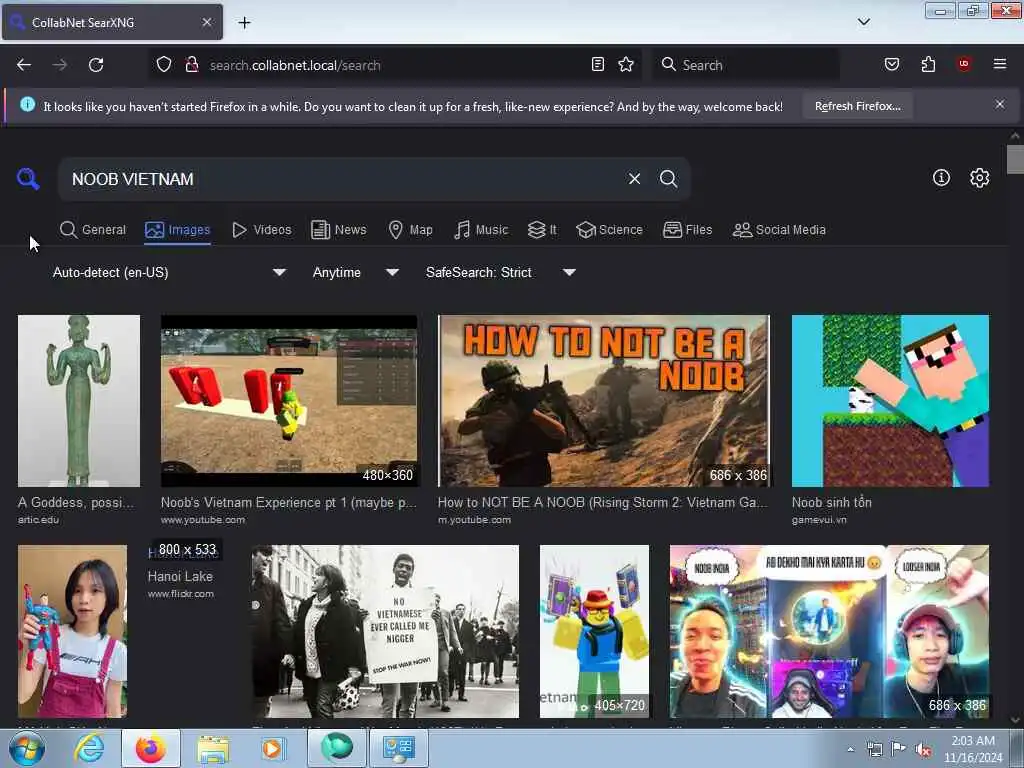Show hidden system tray icons arrow
Image resolution: width=1024 pixels, height=768 pixels.
[850, 750]
